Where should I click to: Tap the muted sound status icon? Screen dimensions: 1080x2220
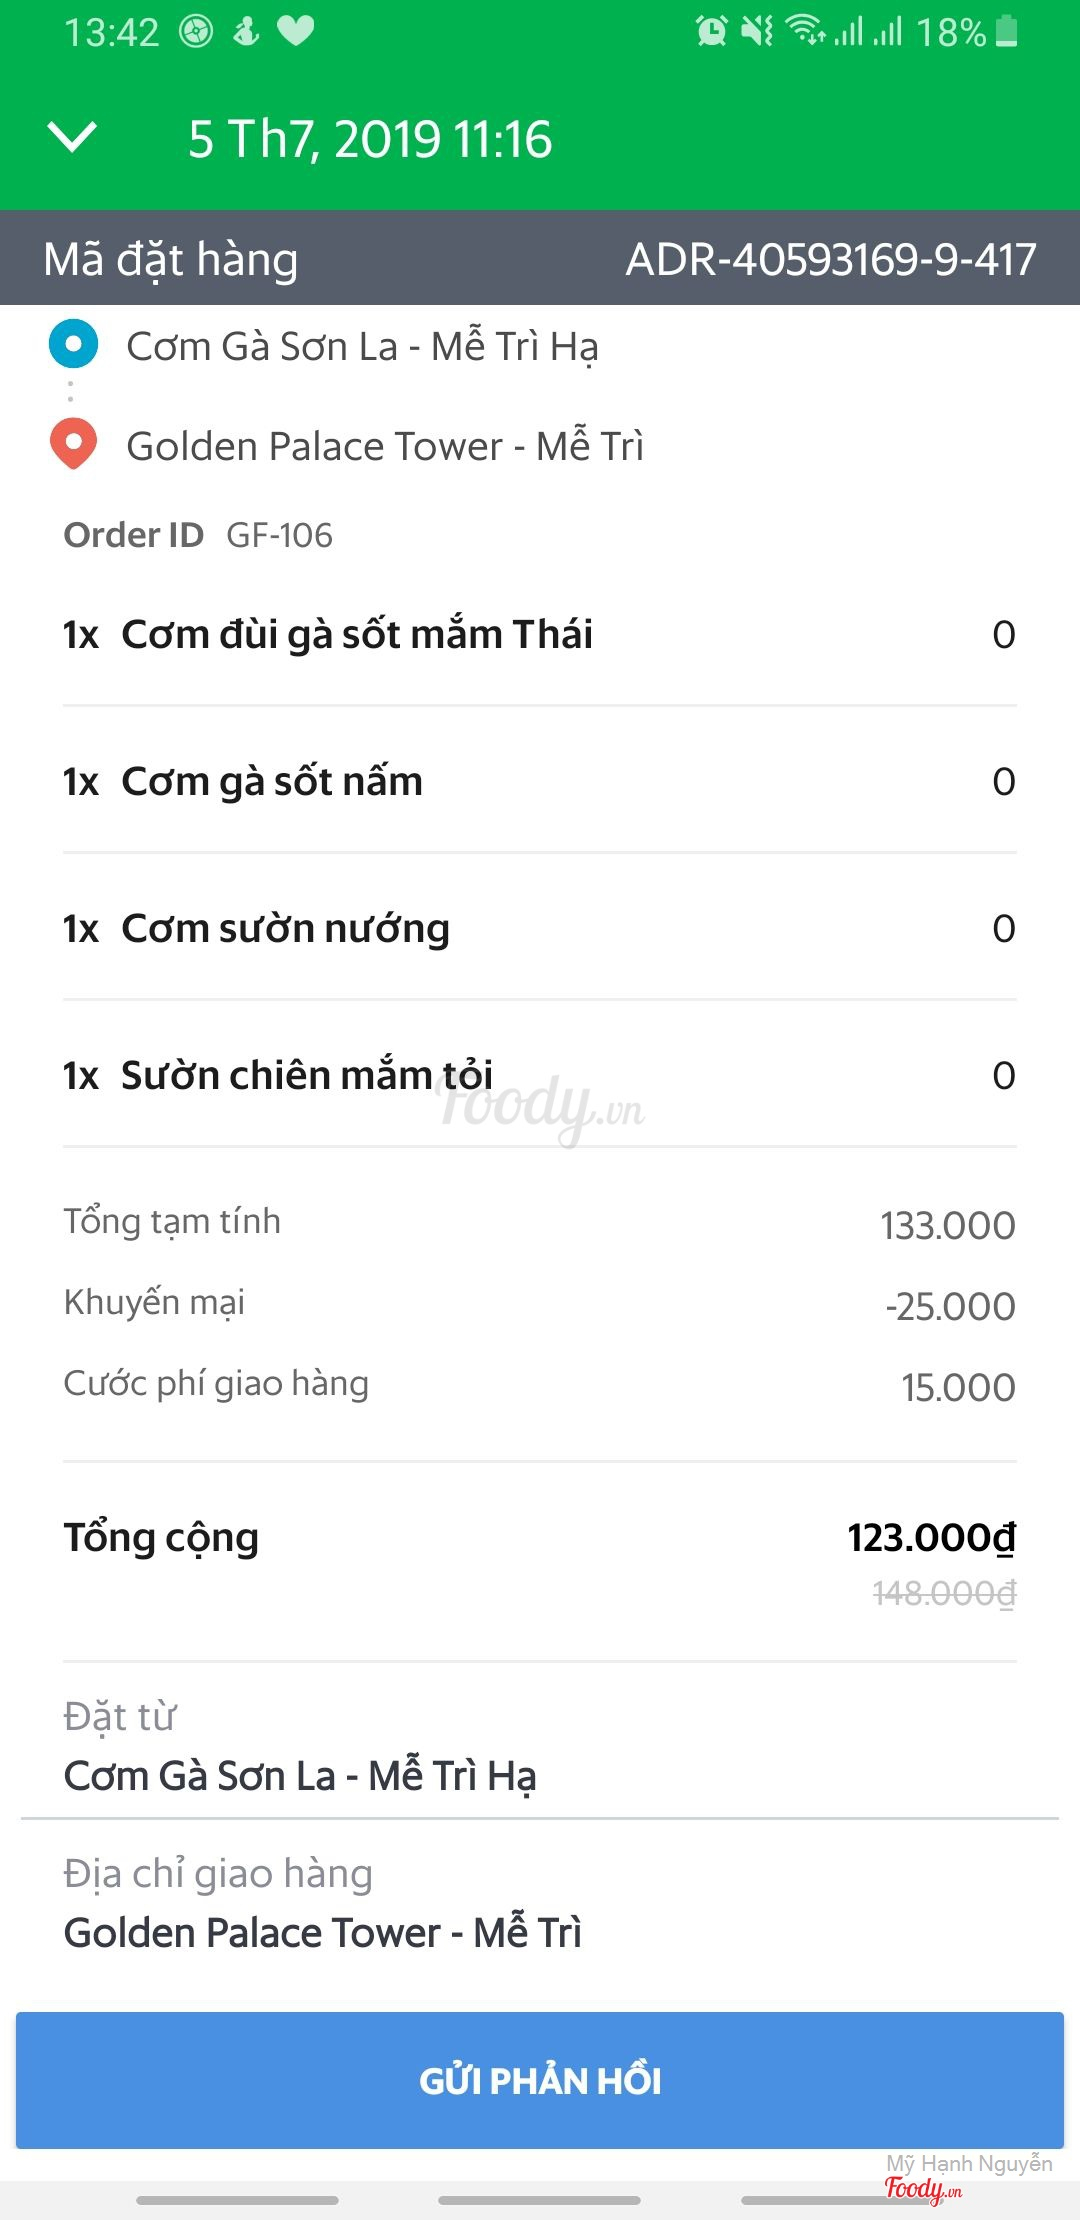(x=757, y=31)
